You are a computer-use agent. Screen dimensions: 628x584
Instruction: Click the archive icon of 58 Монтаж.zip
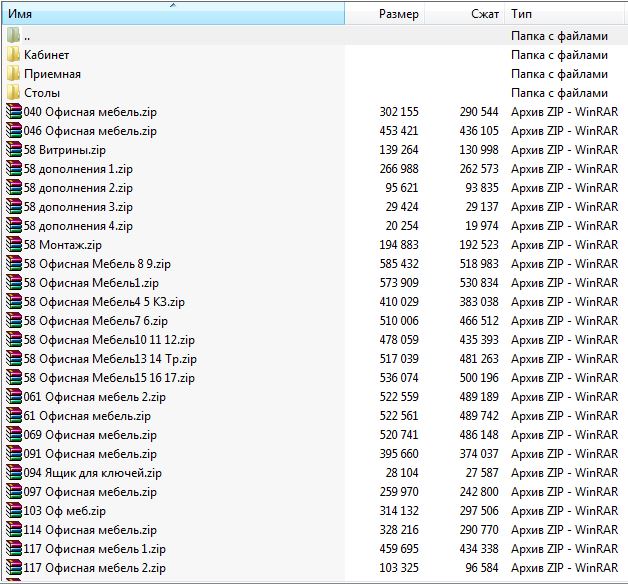[14, 245]
